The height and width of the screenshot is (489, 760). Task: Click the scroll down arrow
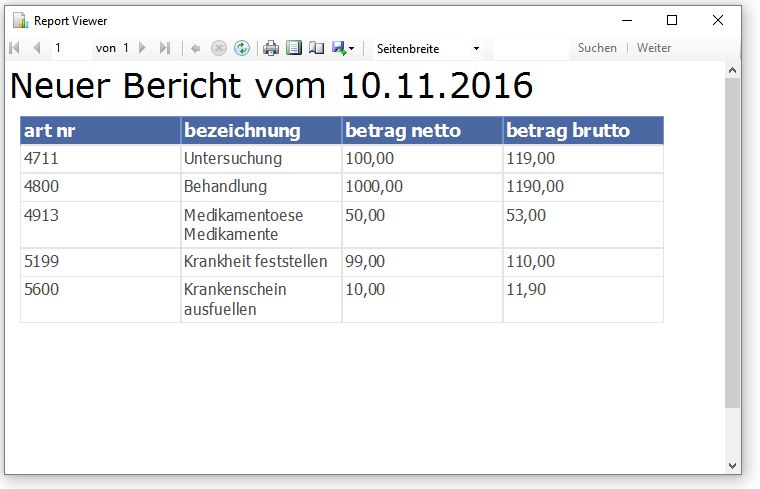pyautogui.click(x=733, y=465)
